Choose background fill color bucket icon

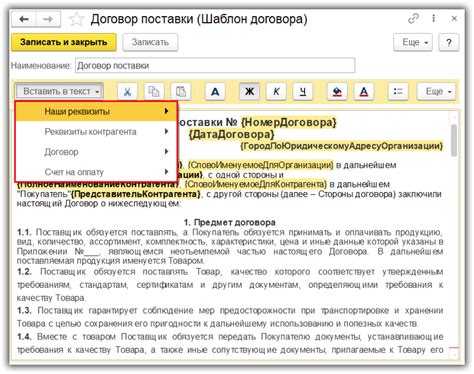coord(337,91)
